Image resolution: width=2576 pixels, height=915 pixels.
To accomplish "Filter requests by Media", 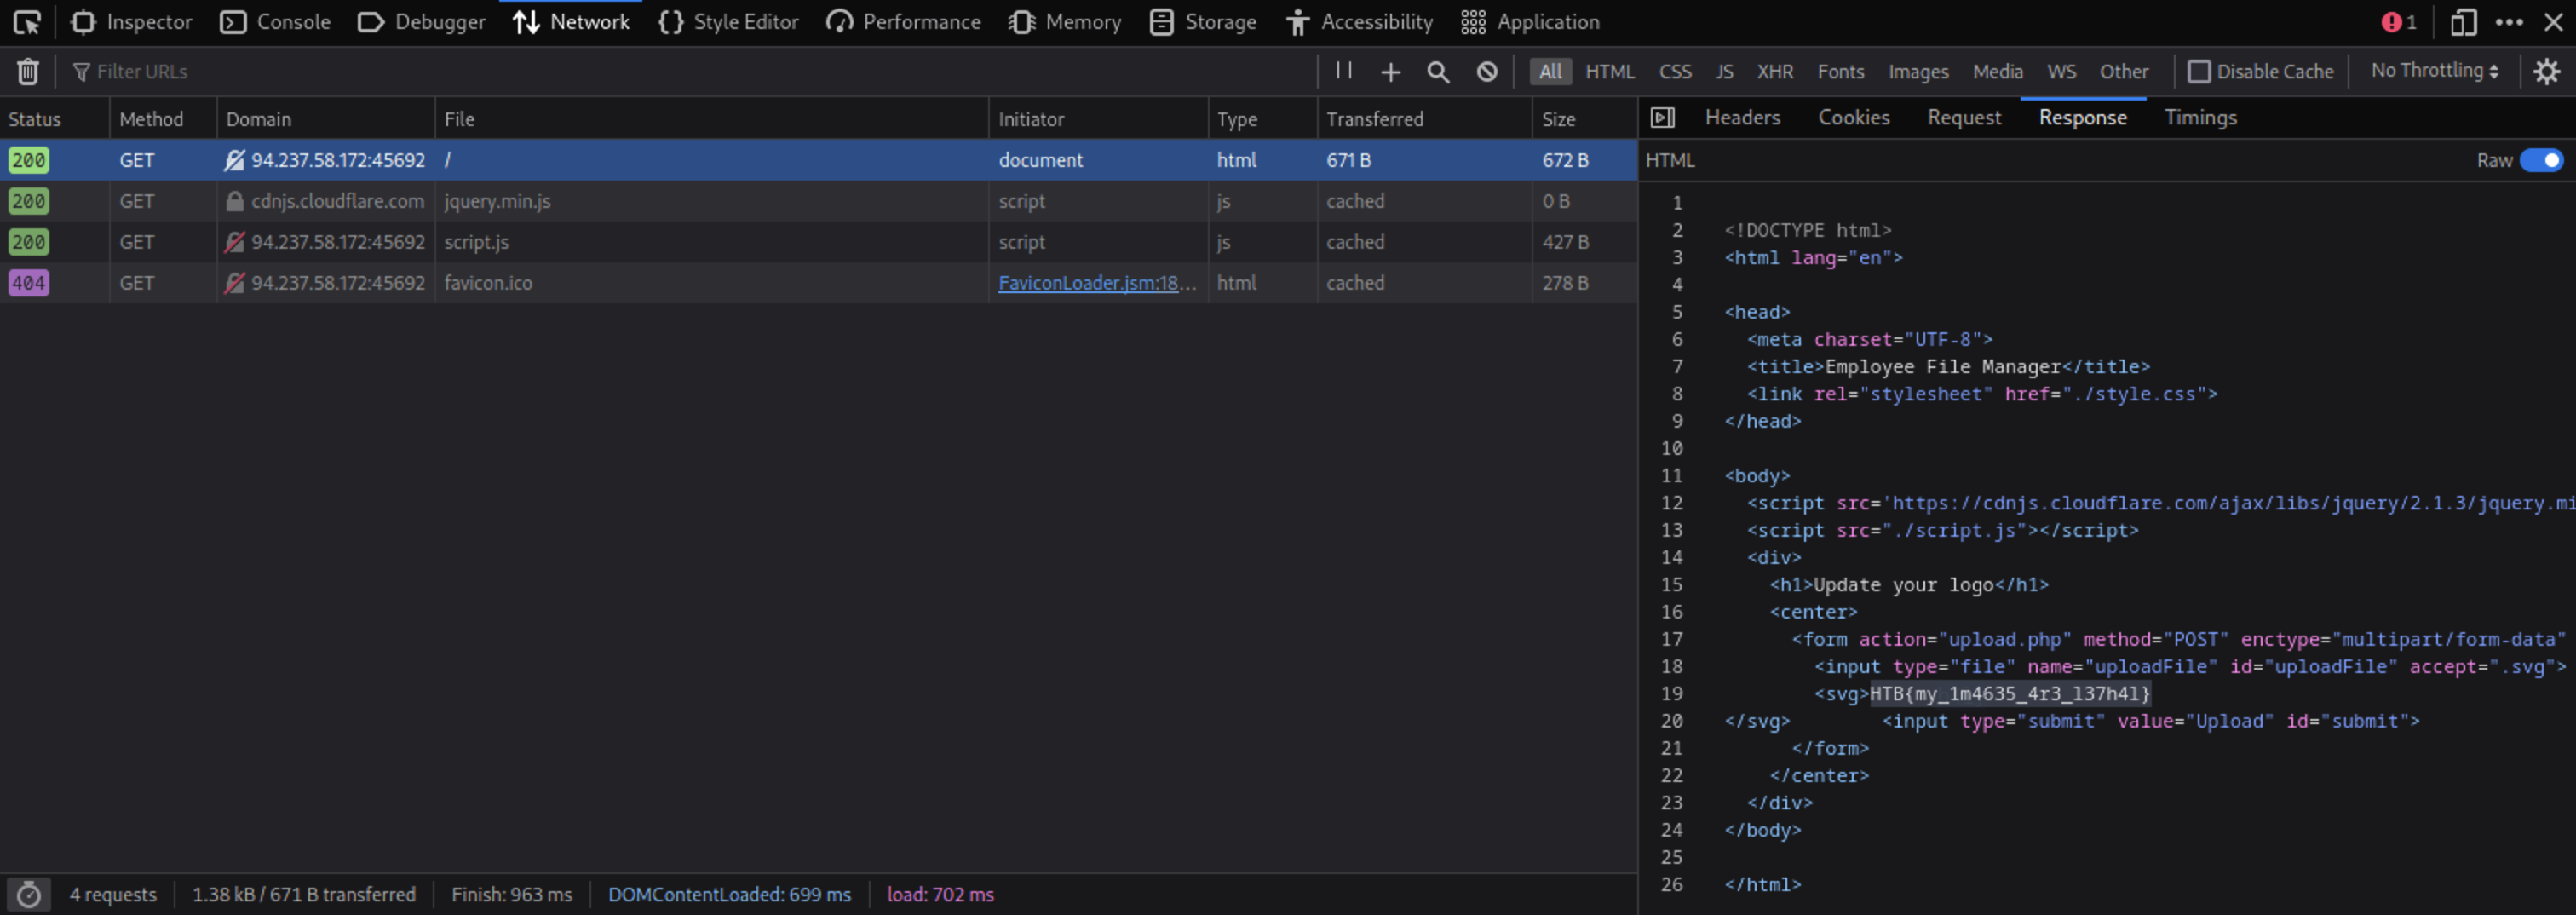I will [1997, 71].
